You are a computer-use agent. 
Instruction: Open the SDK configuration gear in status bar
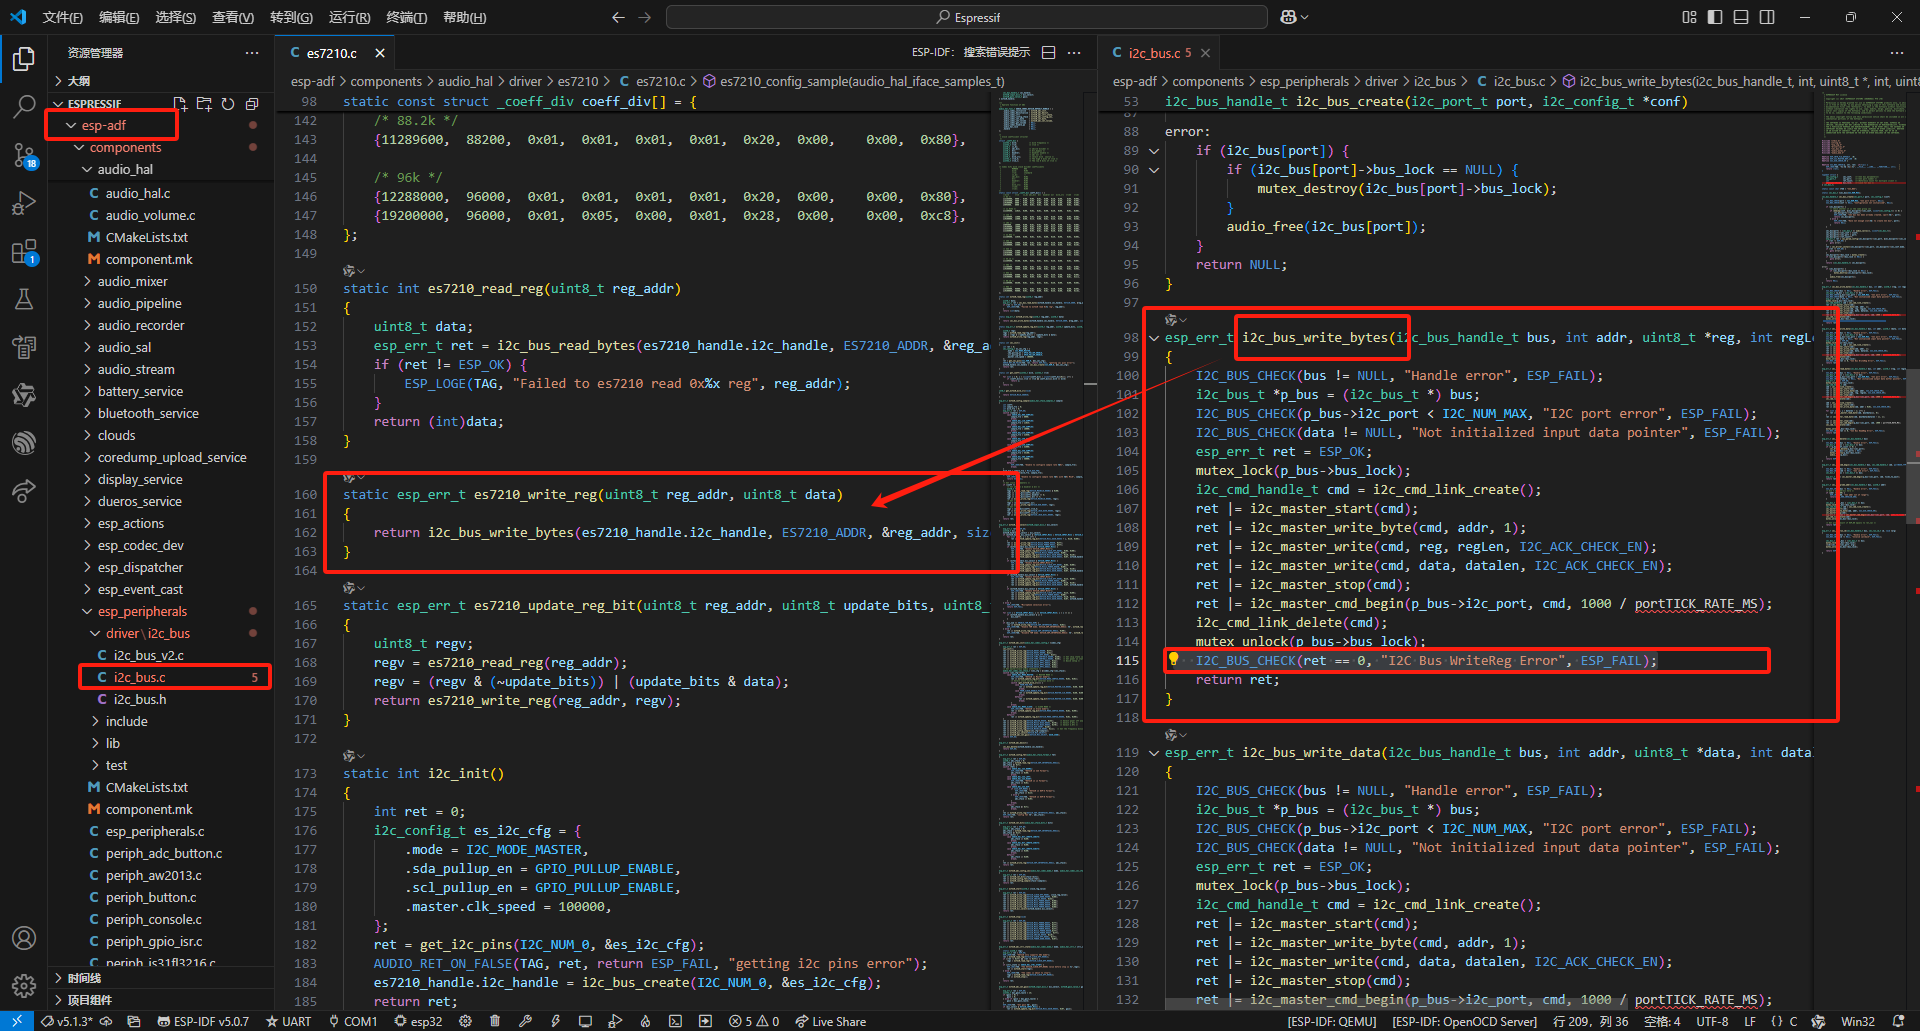[465, 1021]
